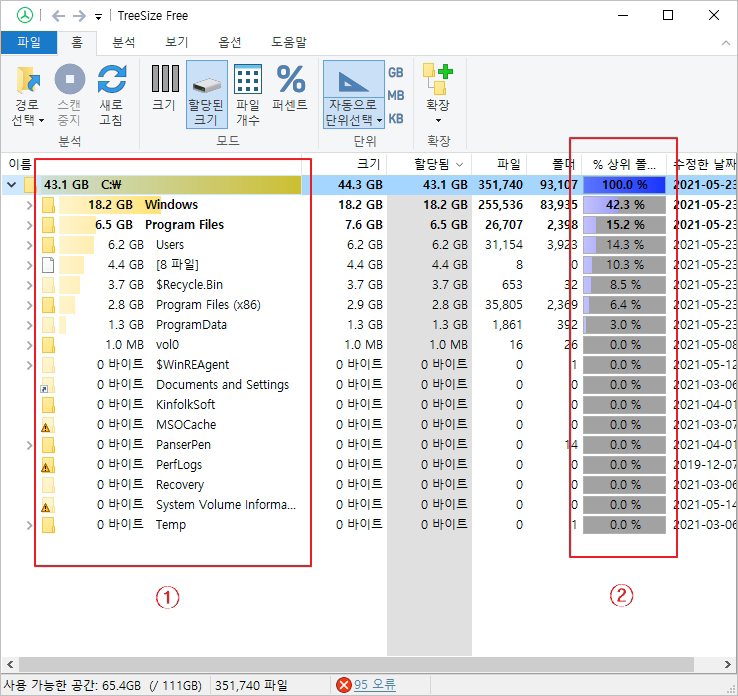Click Documents and Settings shortcut icon
The width and height of the screenshot is (738, 696).
[x=48, y=385]
